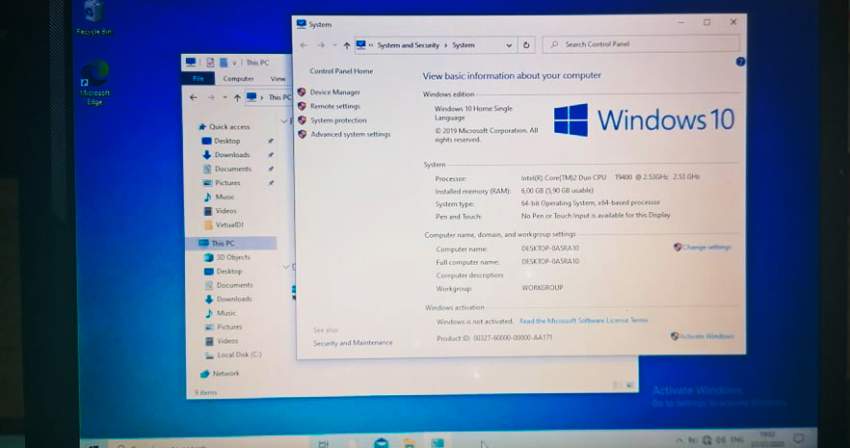Open 3D Objects under This PC

(x=233, y=257)
